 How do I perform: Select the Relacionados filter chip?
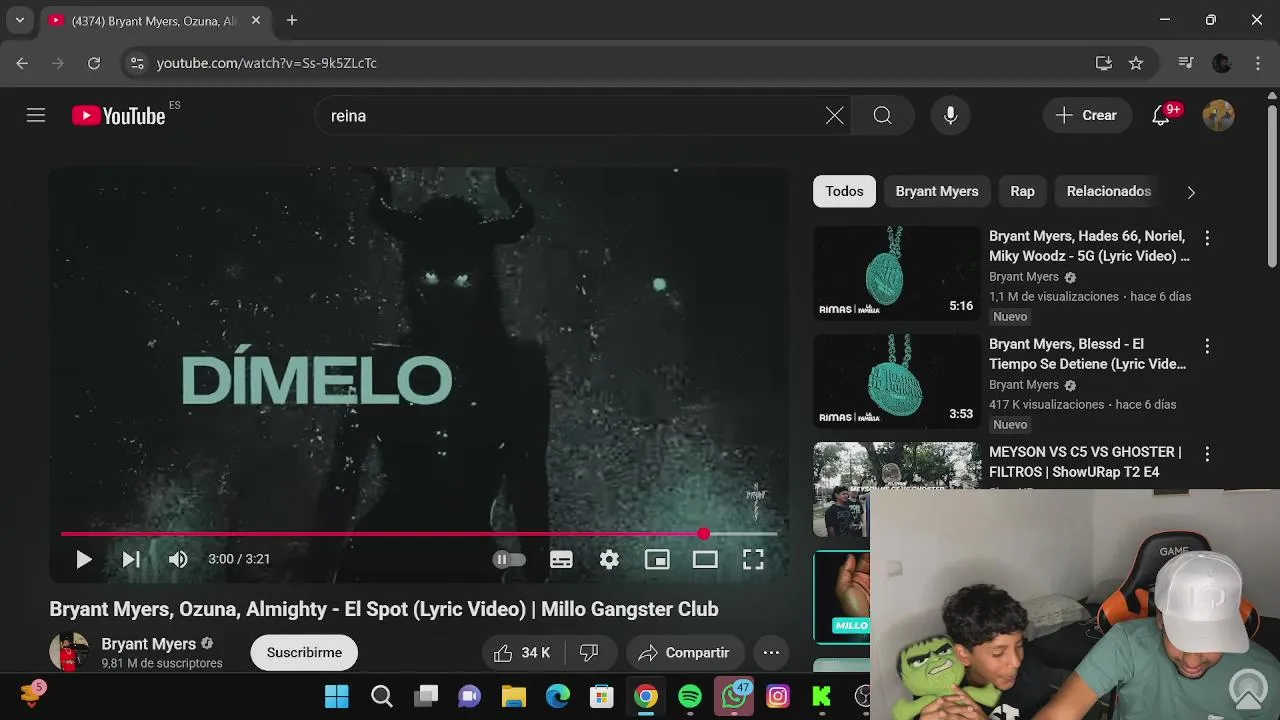point(1109,191)
